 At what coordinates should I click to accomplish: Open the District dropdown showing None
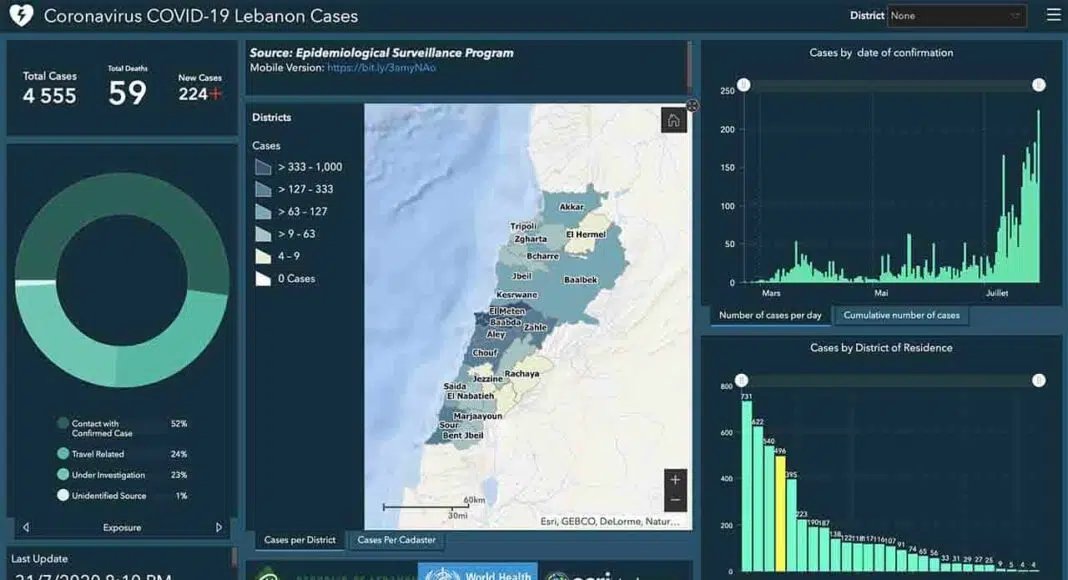pos(956,16)
